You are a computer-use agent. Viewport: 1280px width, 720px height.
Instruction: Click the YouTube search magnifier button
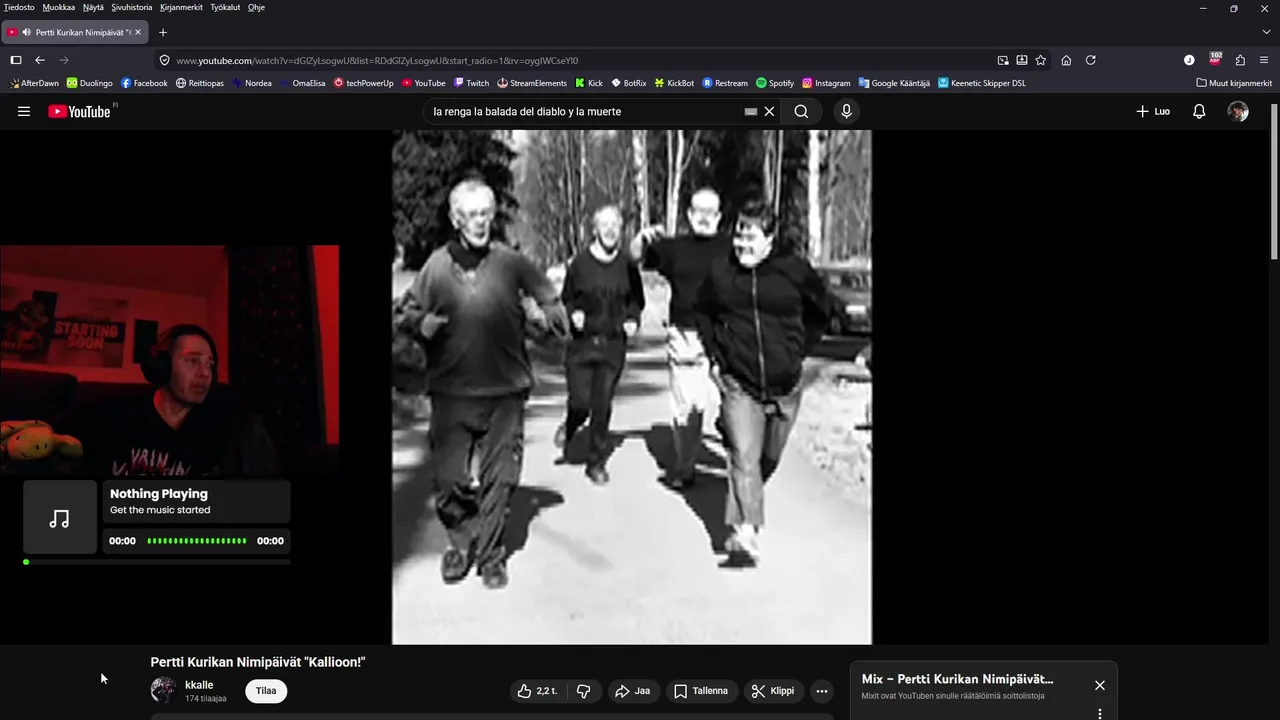tap(801, 111)
